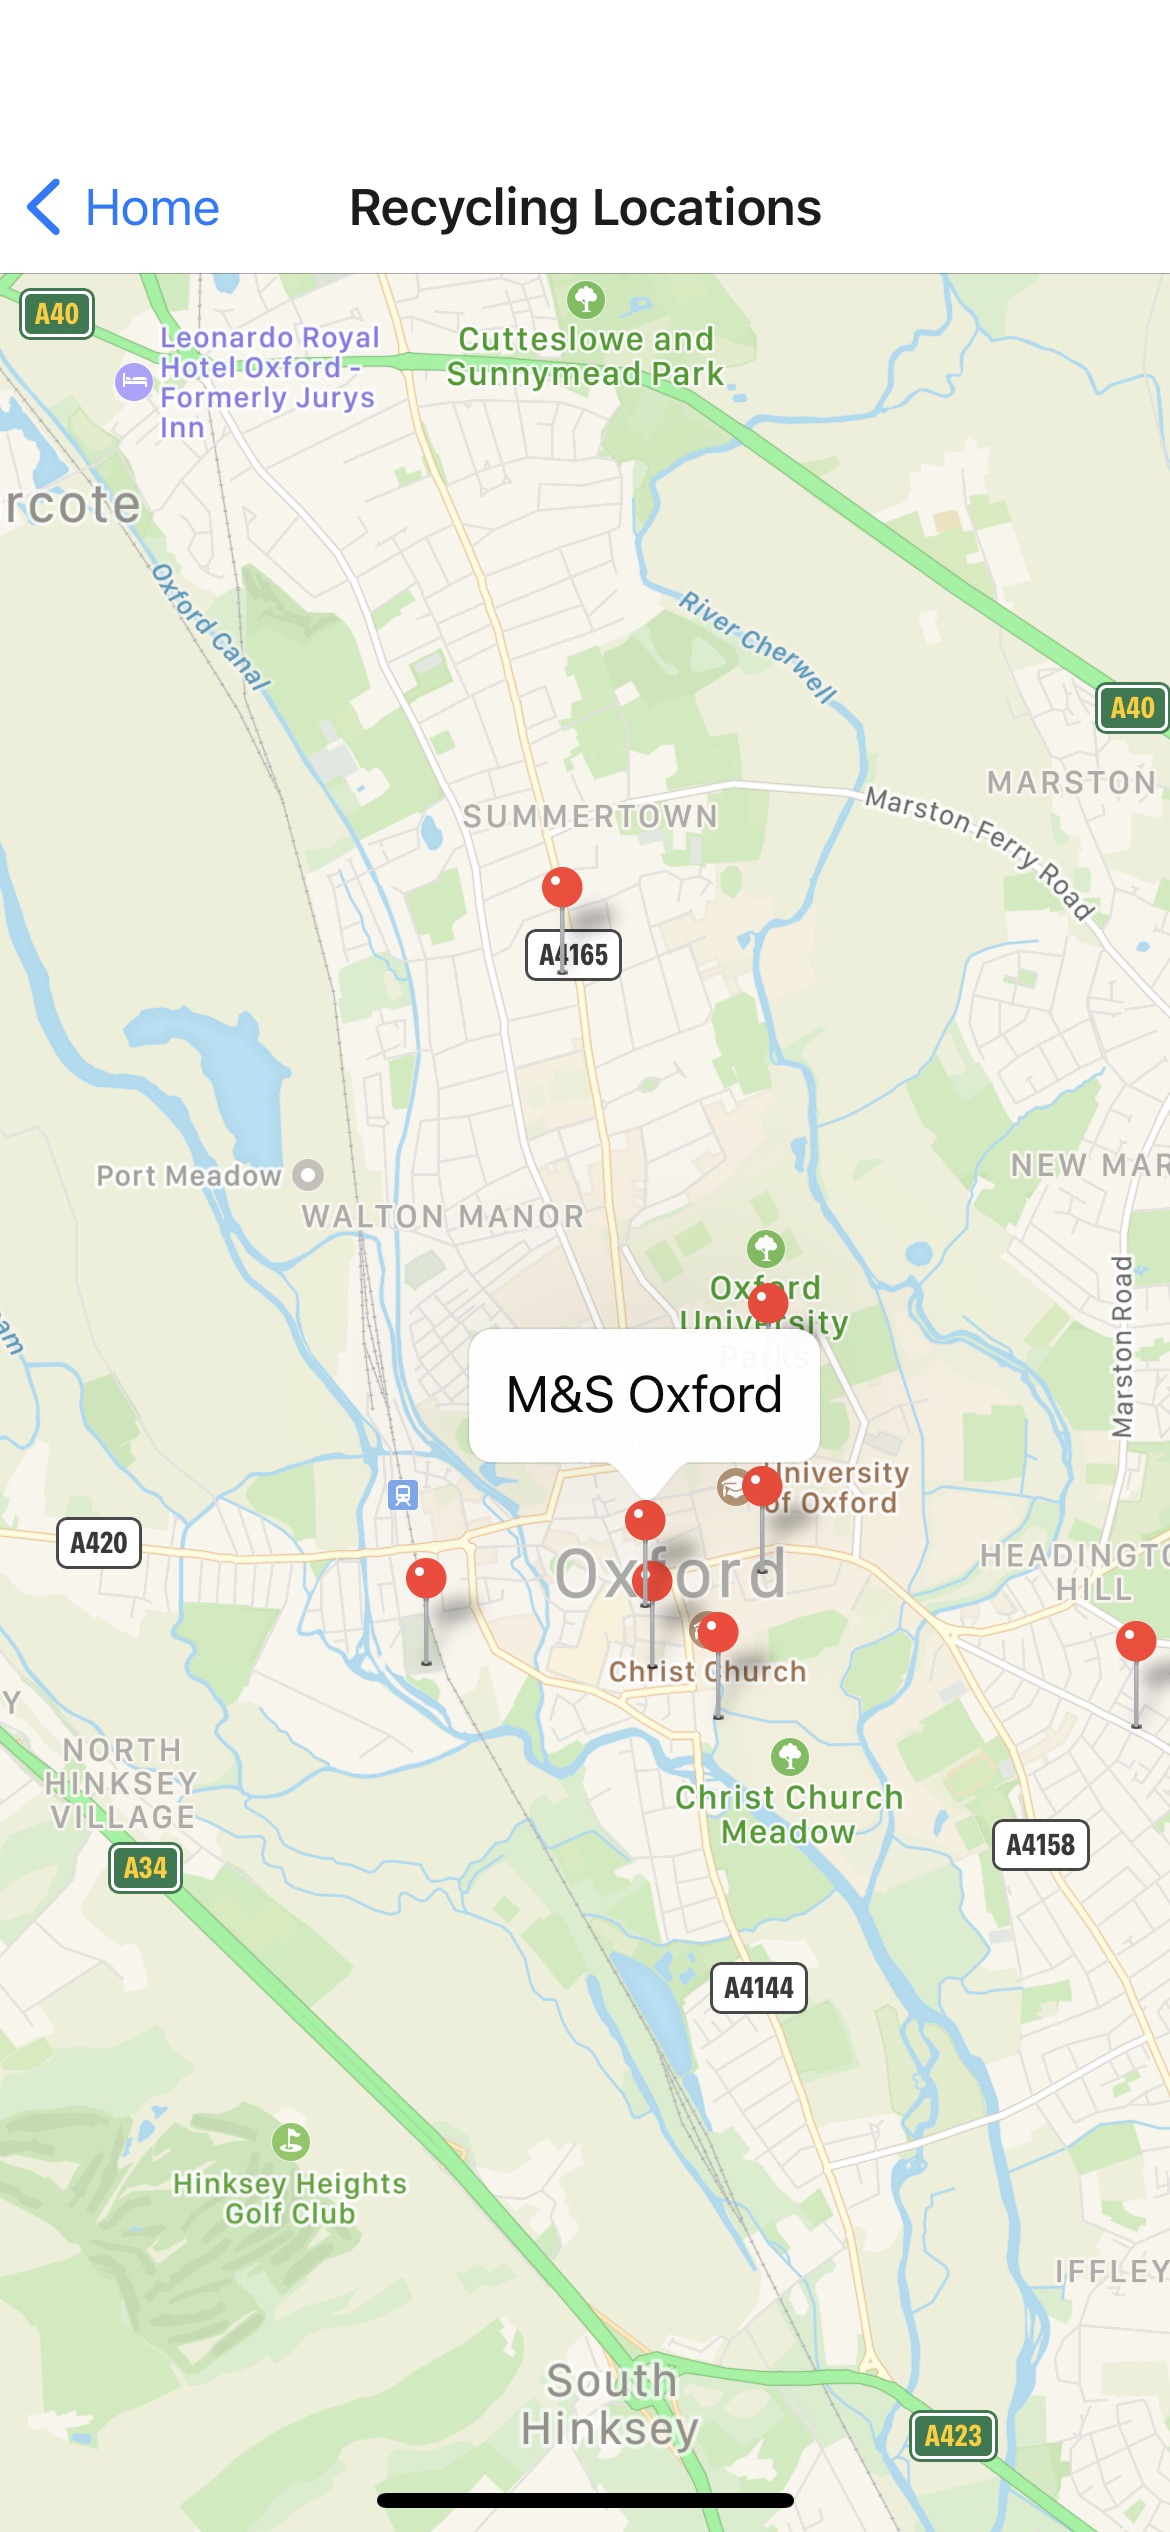Select the Cutteslowe and Sunnymead Park tree icon

pyautogui.click(x=586, y=299)
